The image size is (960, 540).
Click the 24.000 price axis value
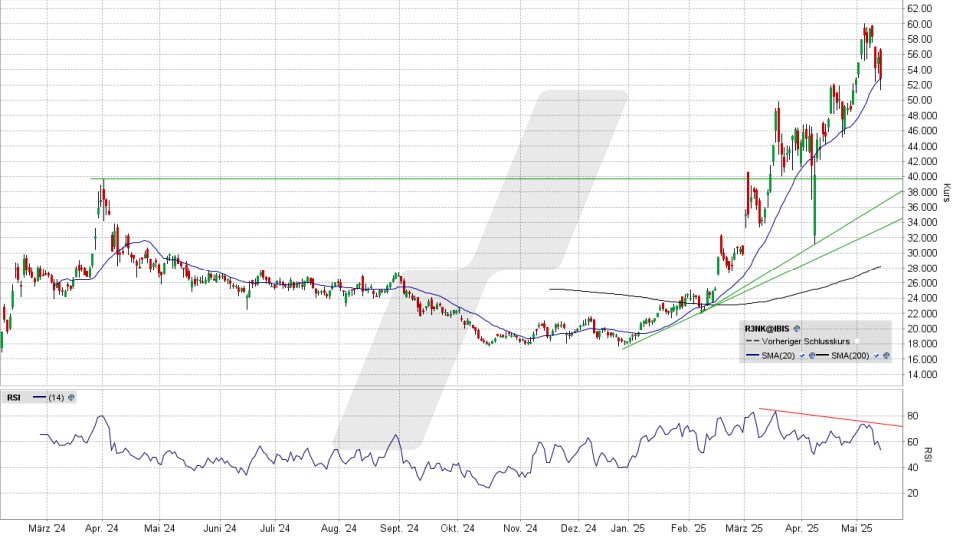point(922,299)
